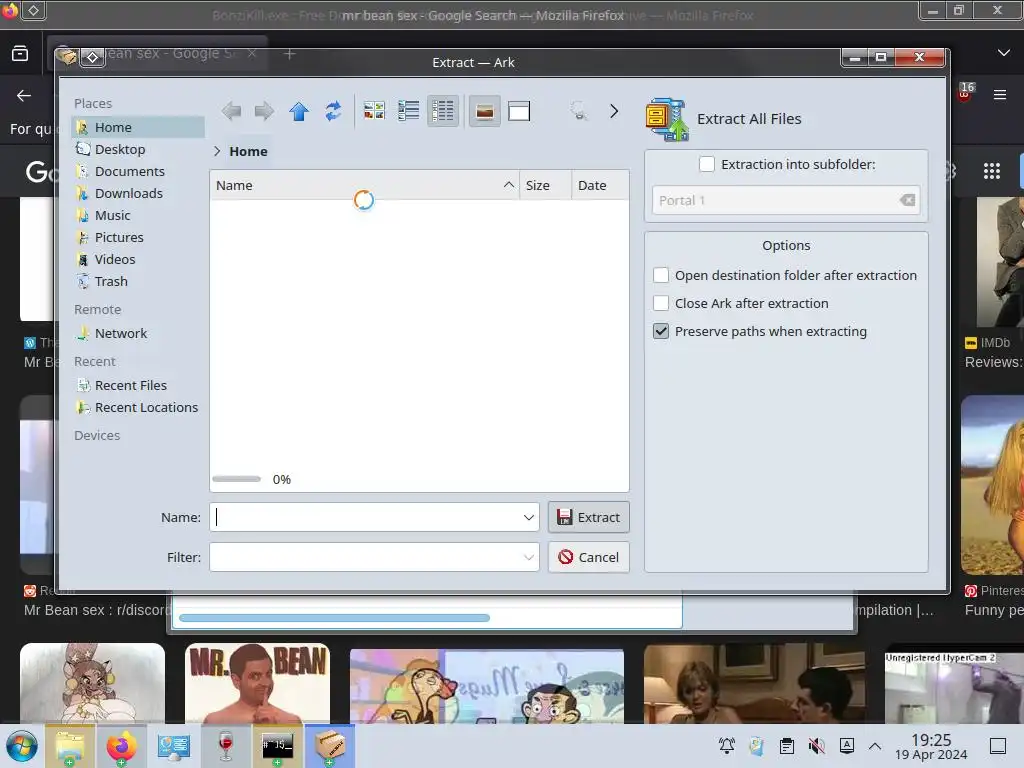Open Google apps grid
1024x768 pixels.
click(992, 171)
